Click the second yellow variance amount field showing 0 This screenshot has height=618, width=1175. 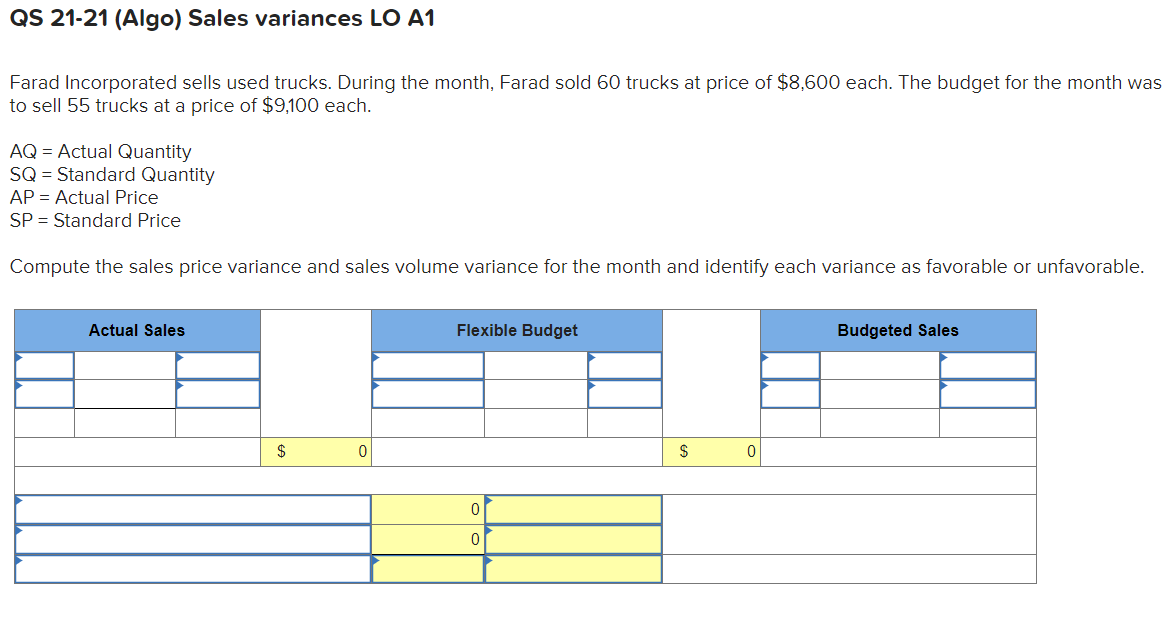pyautogui.click(x=430, y=538)
